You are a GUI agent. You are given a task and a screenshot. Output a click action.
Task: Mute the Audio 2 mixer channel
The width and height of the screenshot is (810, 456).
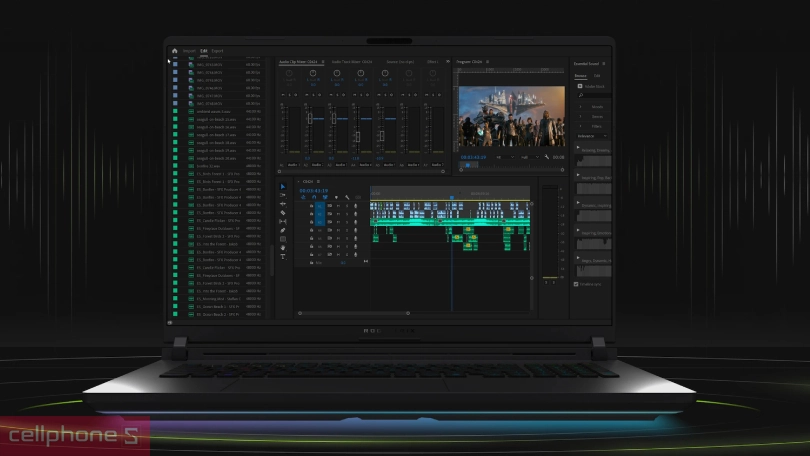click(x=307, y=95)
